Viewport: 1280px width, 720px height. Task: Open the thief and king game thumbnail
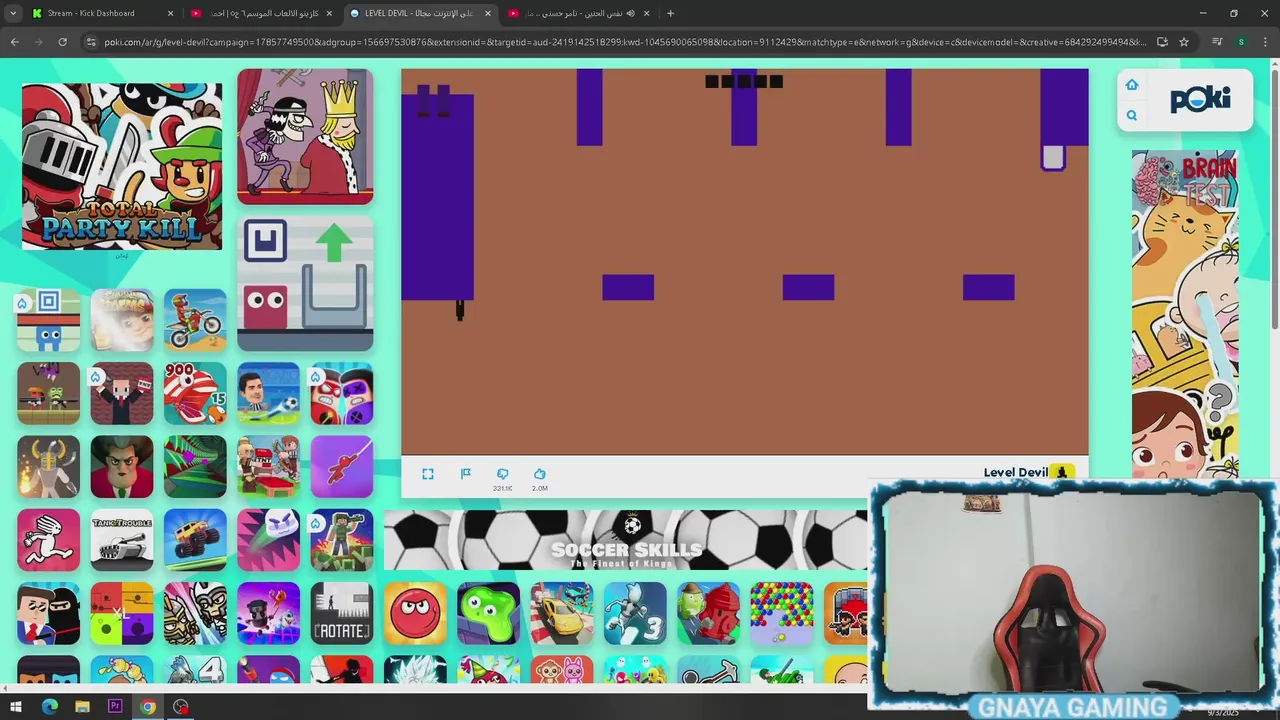305,137
